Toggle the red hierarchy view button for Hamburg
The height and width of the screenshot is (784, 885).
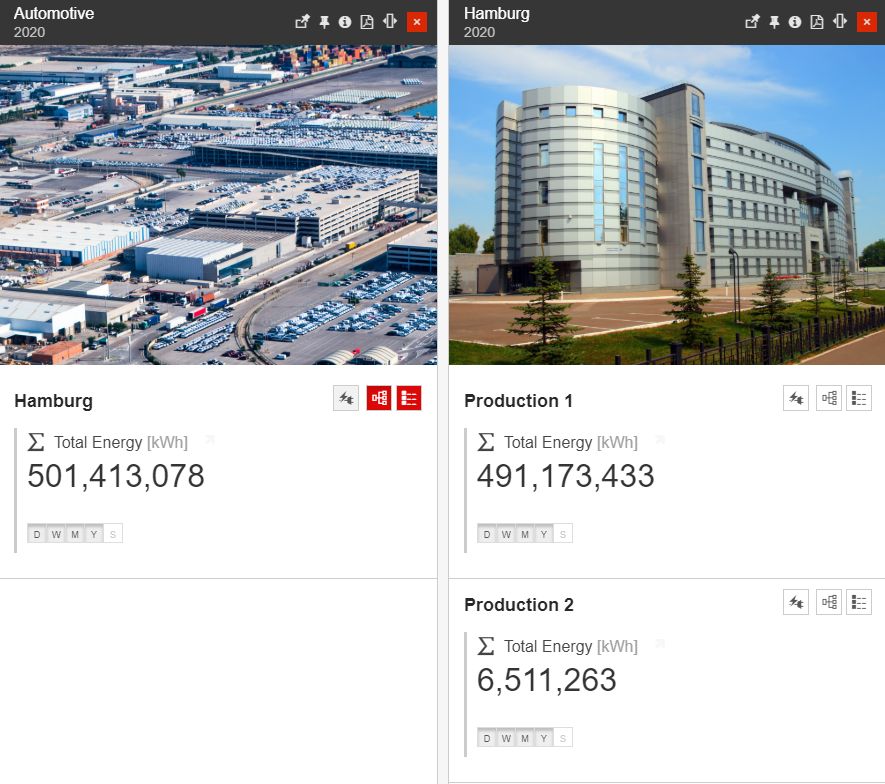379,398
